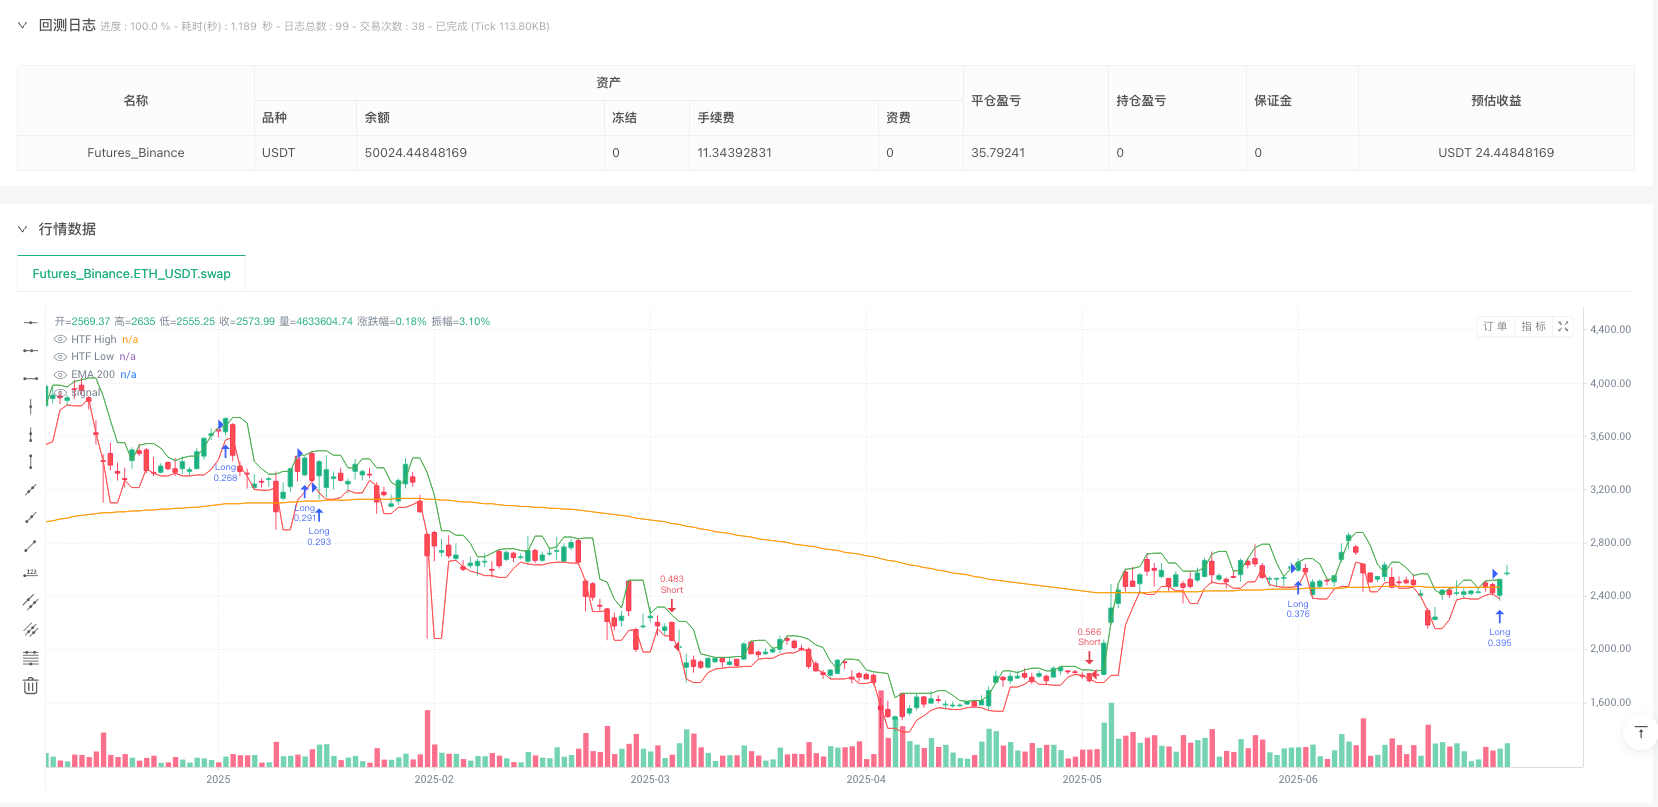Select the horizontal straight line drawing tool
This screenshot has height=807, width=1658.
tap(31, 322)
